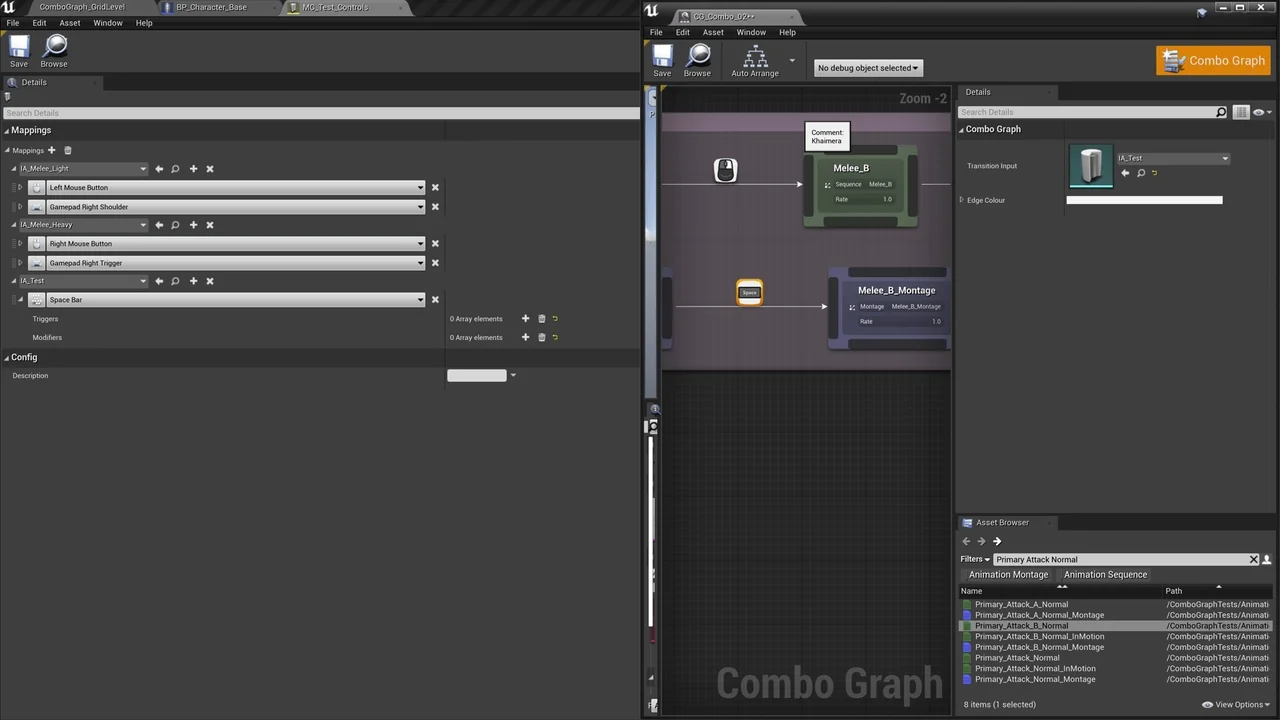Click View Options in the Asset Browser footer

coord(1236,704)
